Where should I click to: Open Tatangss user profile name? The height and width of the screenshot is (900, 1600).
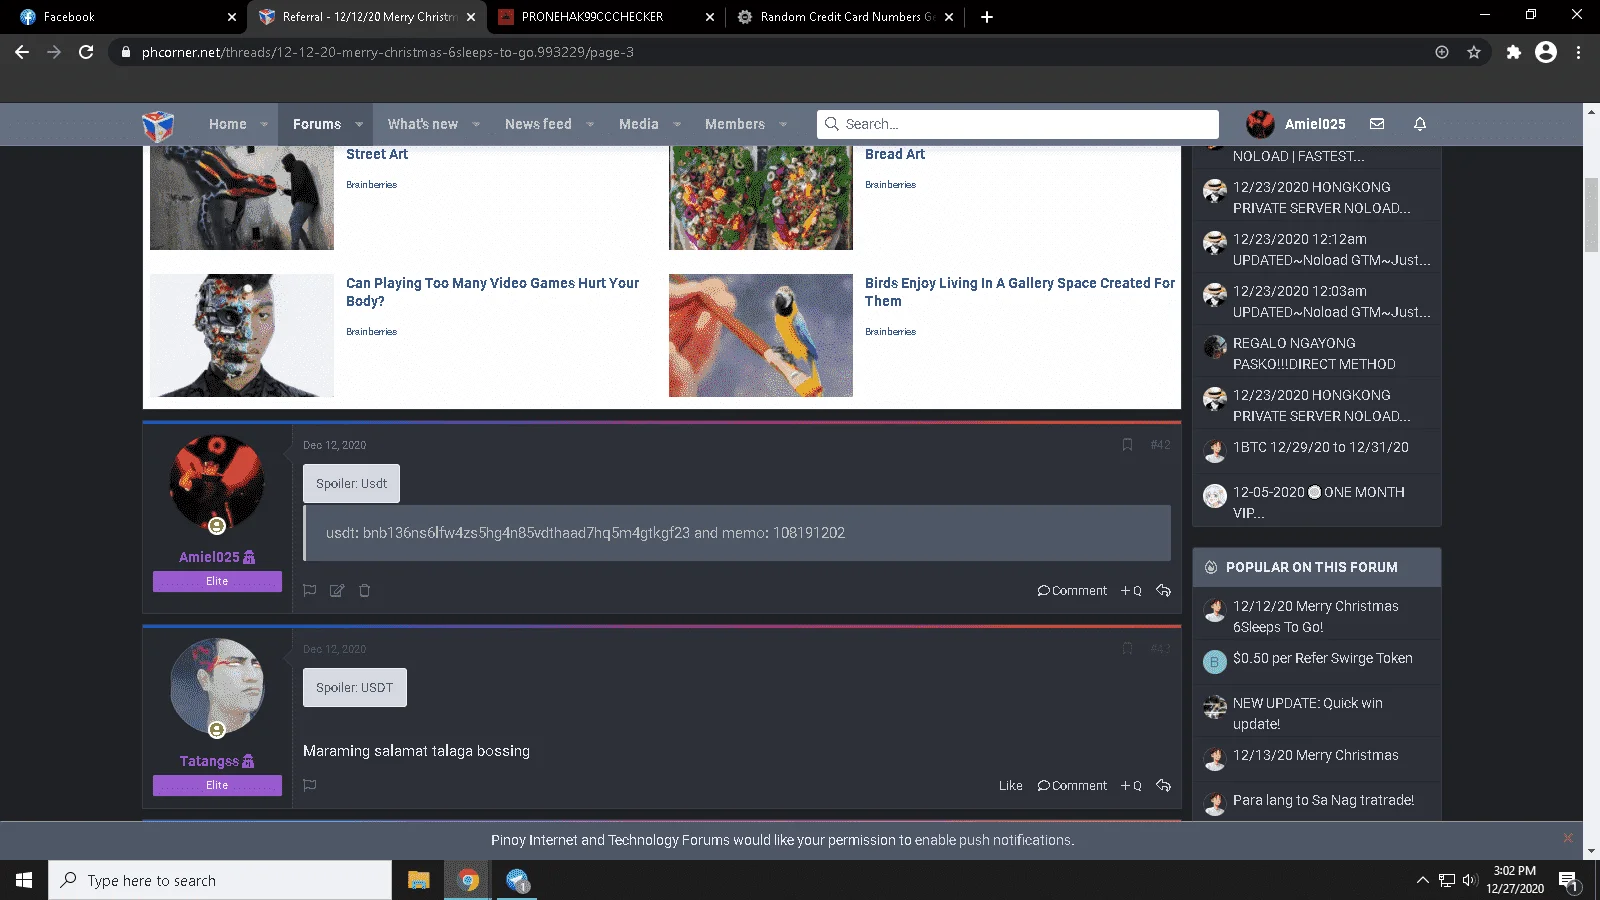[209, 761]
